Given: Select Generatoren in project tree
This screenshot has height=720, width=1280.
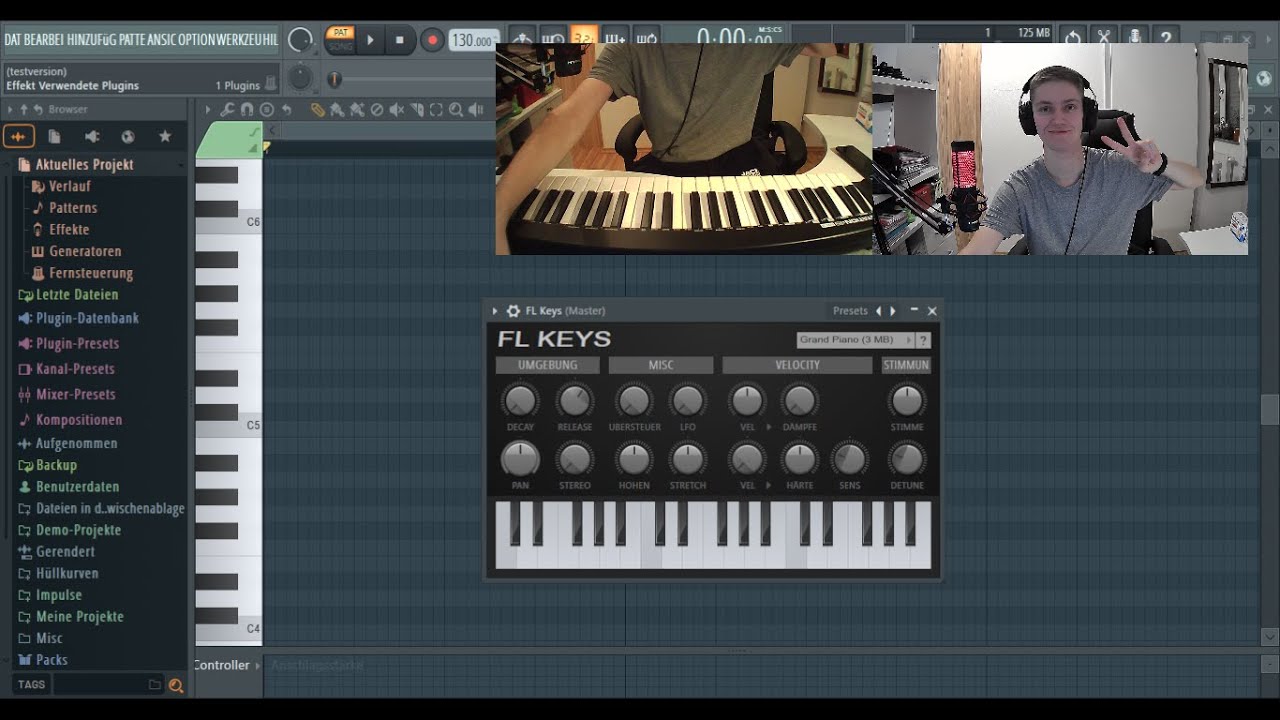Looking at the screenshot, I should [85, 251].
